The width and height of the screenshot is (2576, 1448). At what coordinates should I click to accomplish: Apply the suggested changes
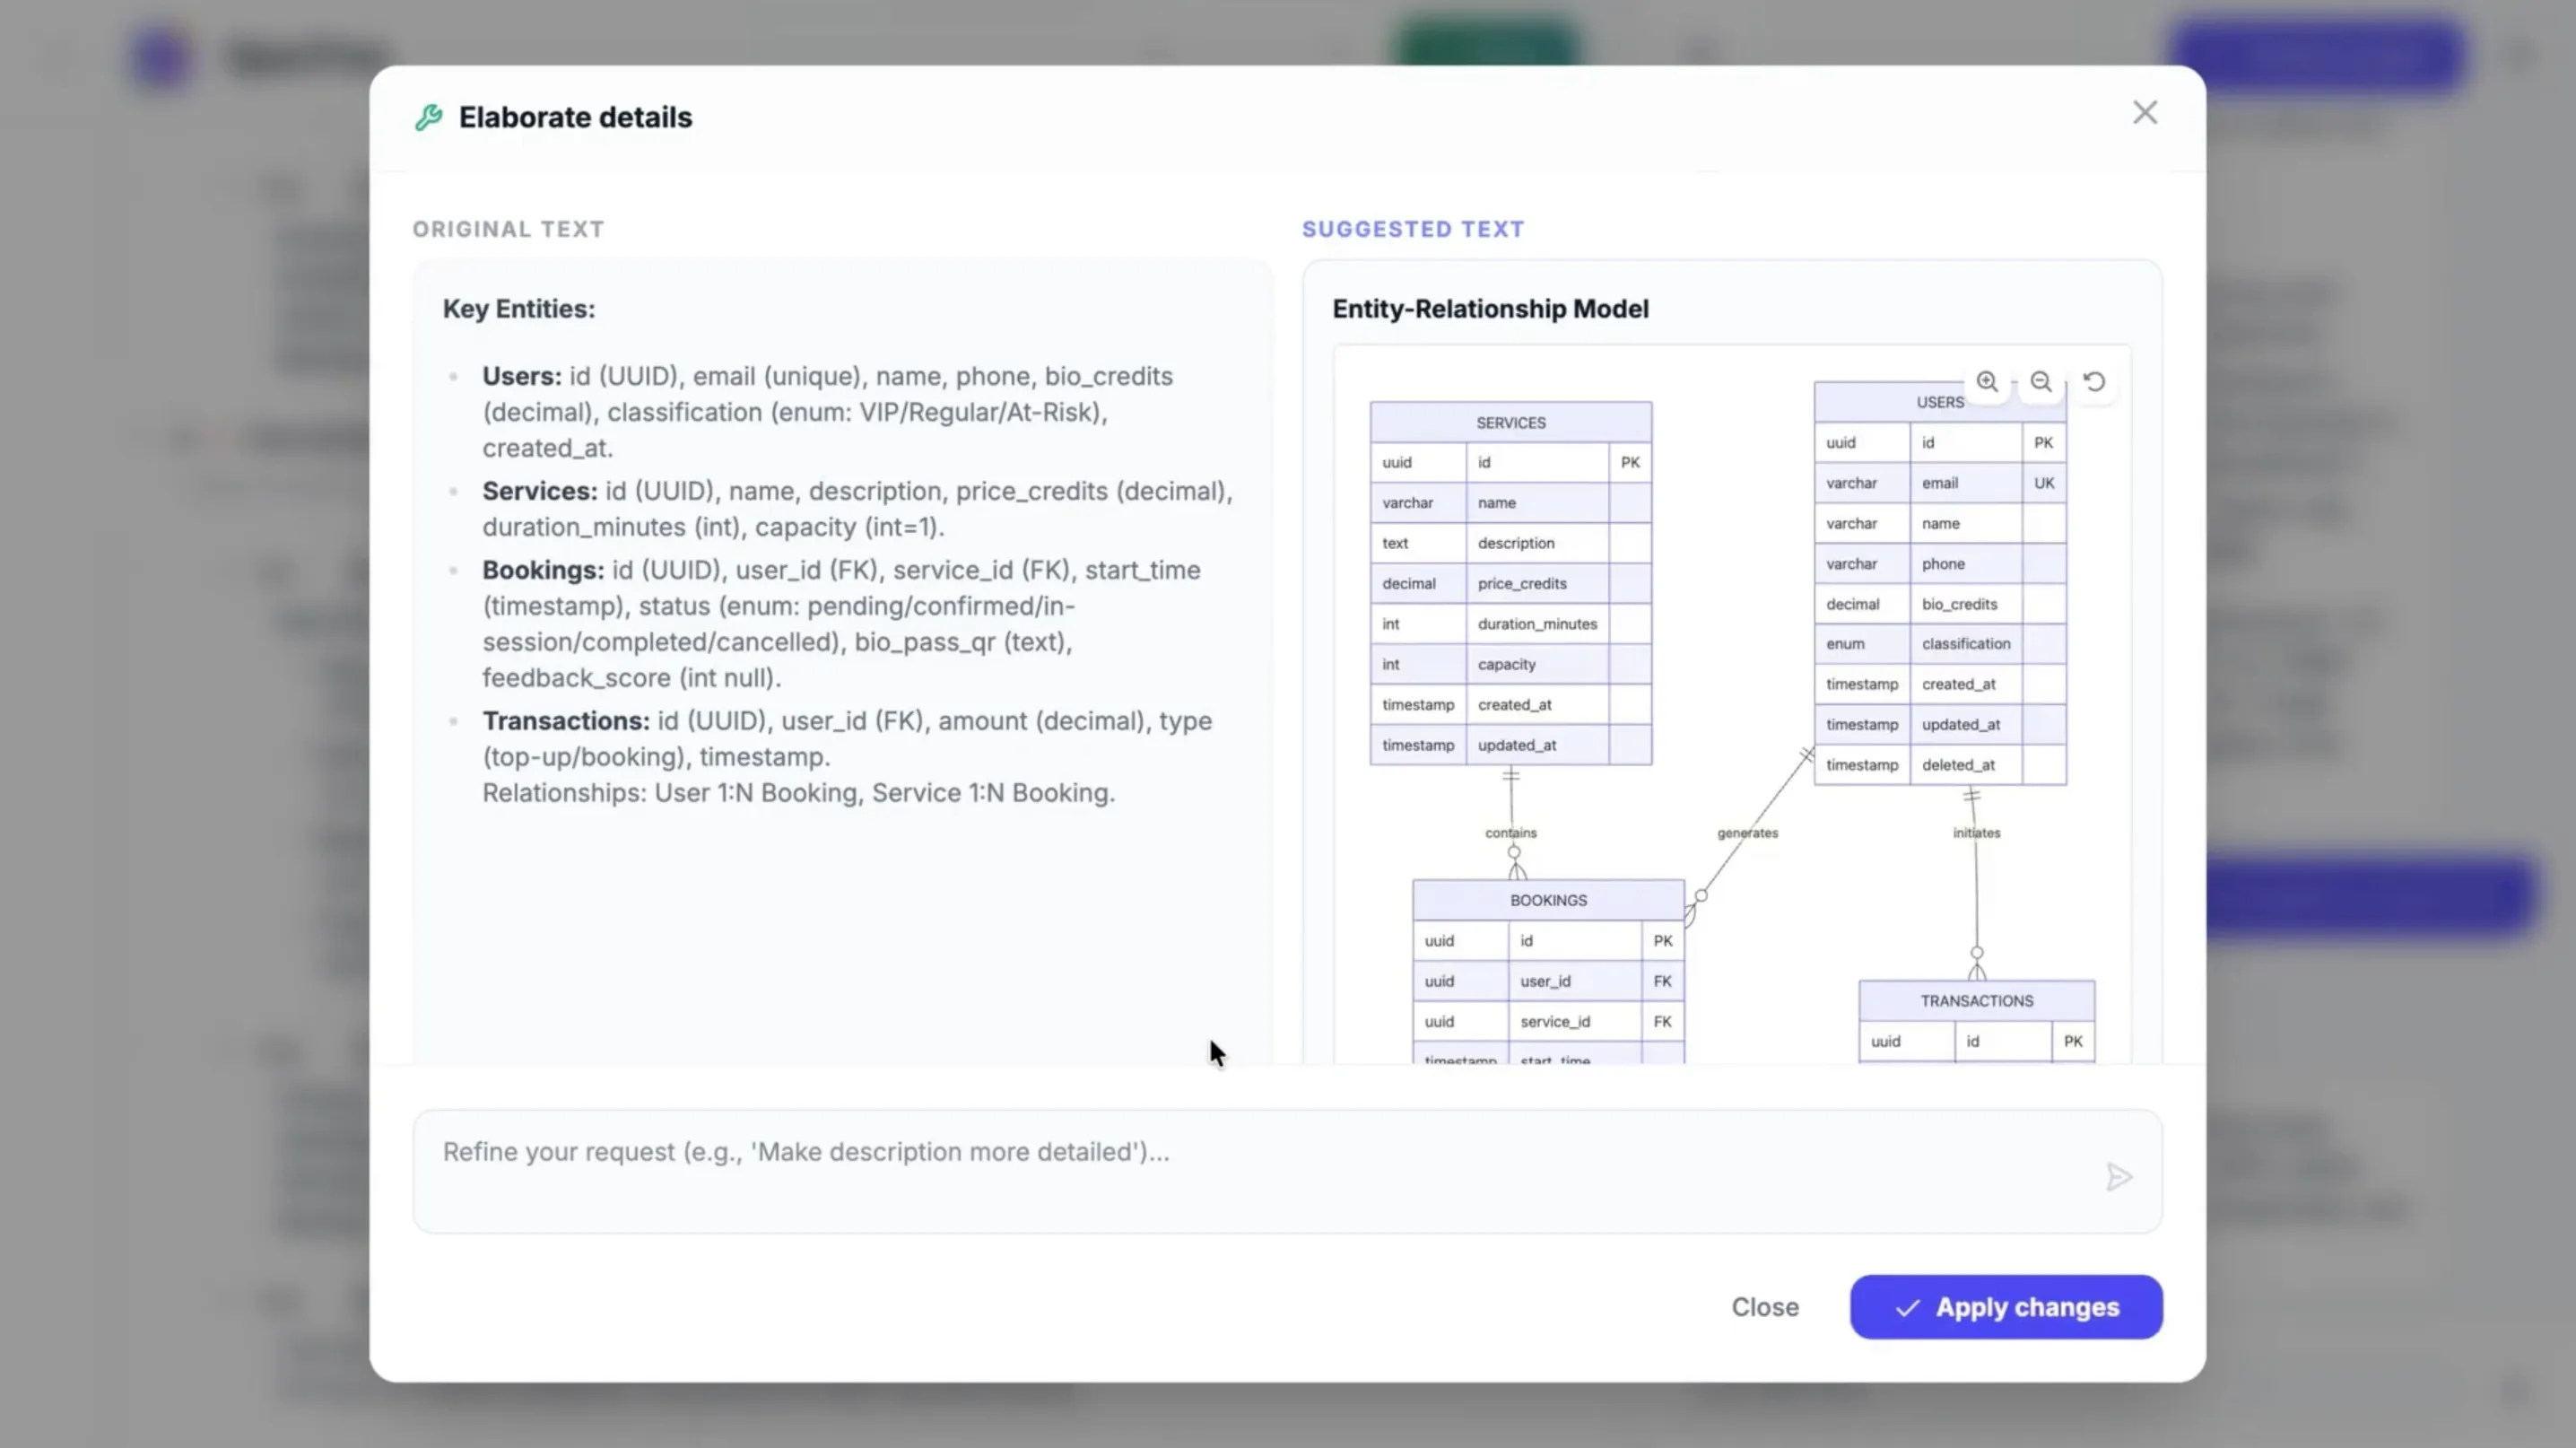point(2005,1307)
